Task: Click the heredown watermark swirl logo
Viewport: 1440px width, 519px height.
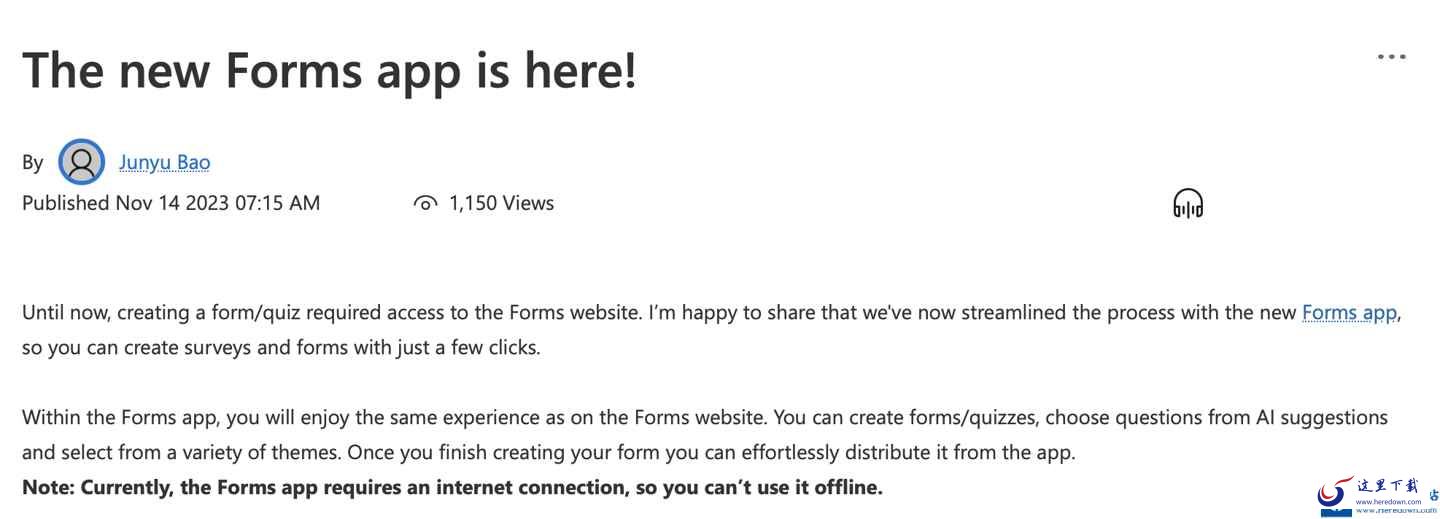Action: tap(1336, 493)
